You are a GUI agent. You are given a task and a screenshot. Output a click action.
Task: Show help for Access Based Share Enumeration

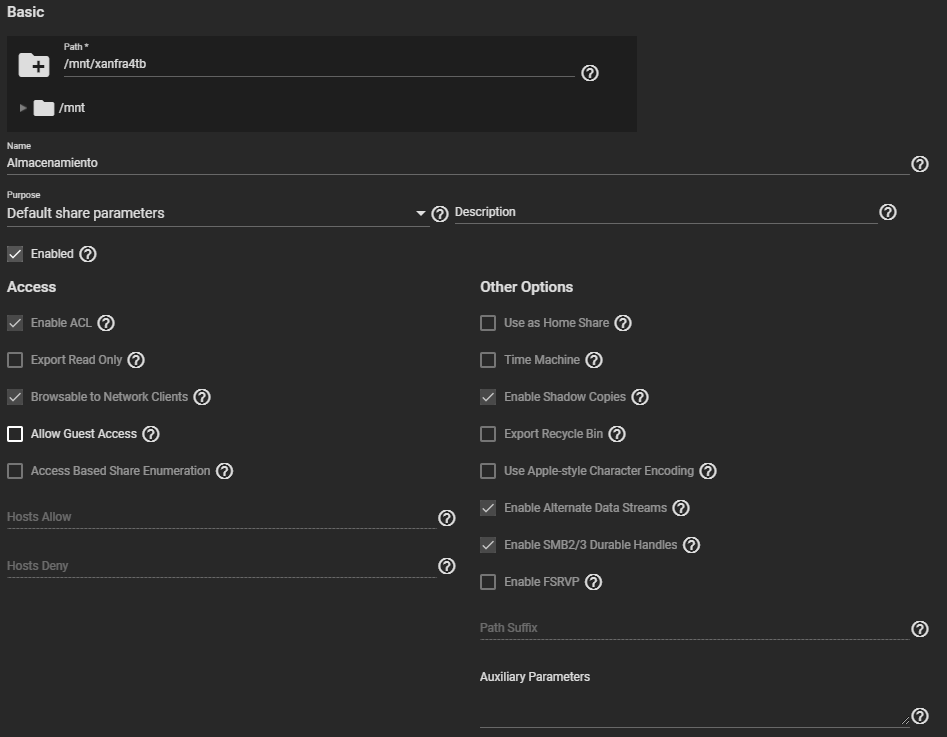pyautogui.click(x=224, y=471)
